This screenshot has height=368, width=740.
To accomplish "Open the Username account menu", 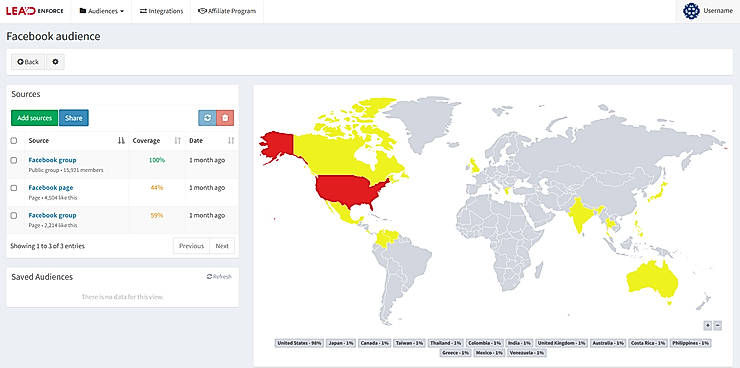I will point(708,11).
